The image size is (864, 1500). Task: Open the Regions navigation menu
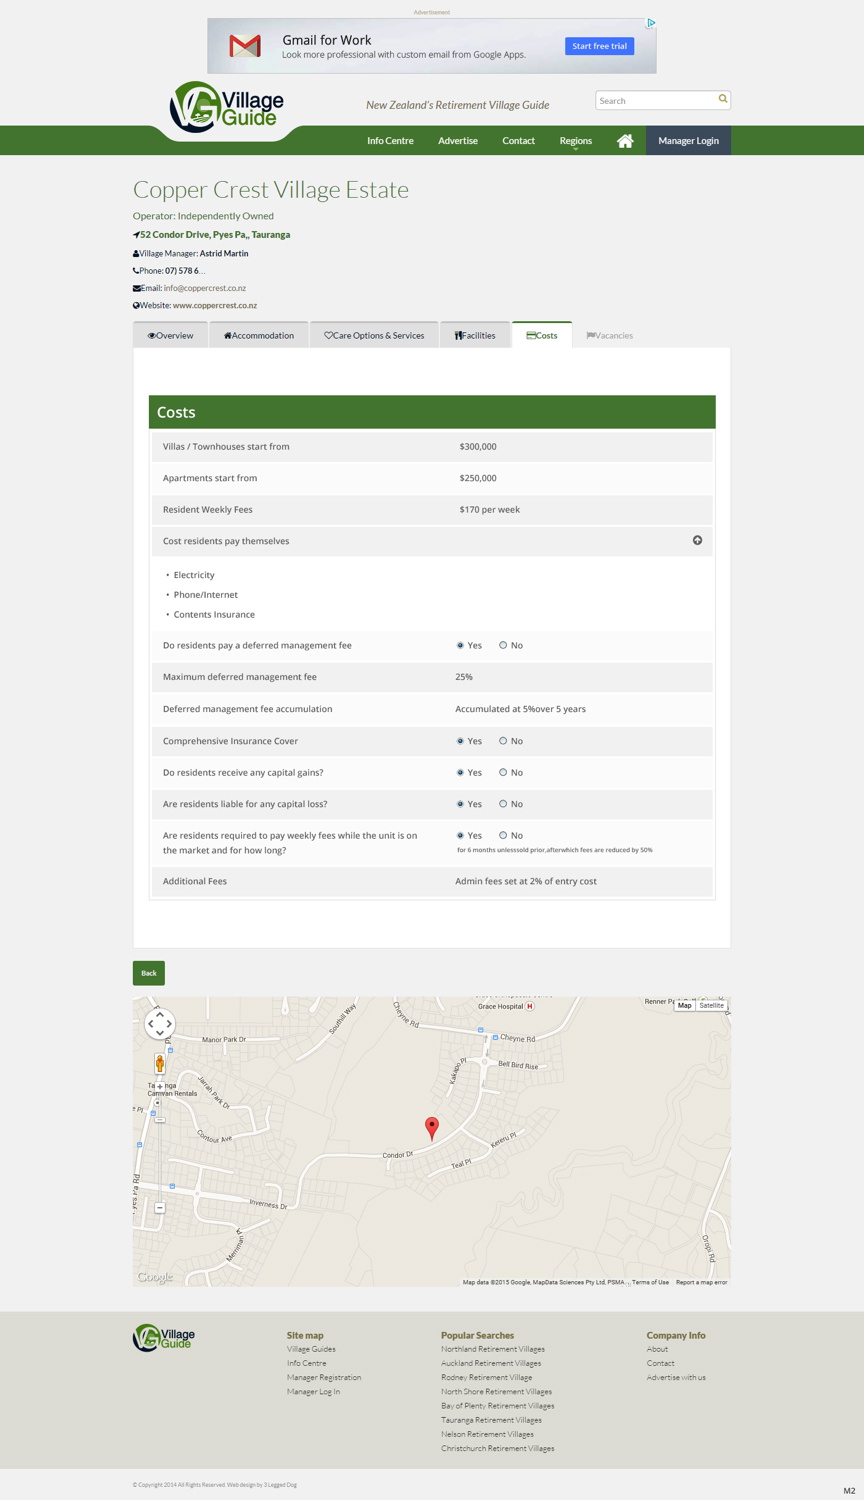(x=575, y=140)
